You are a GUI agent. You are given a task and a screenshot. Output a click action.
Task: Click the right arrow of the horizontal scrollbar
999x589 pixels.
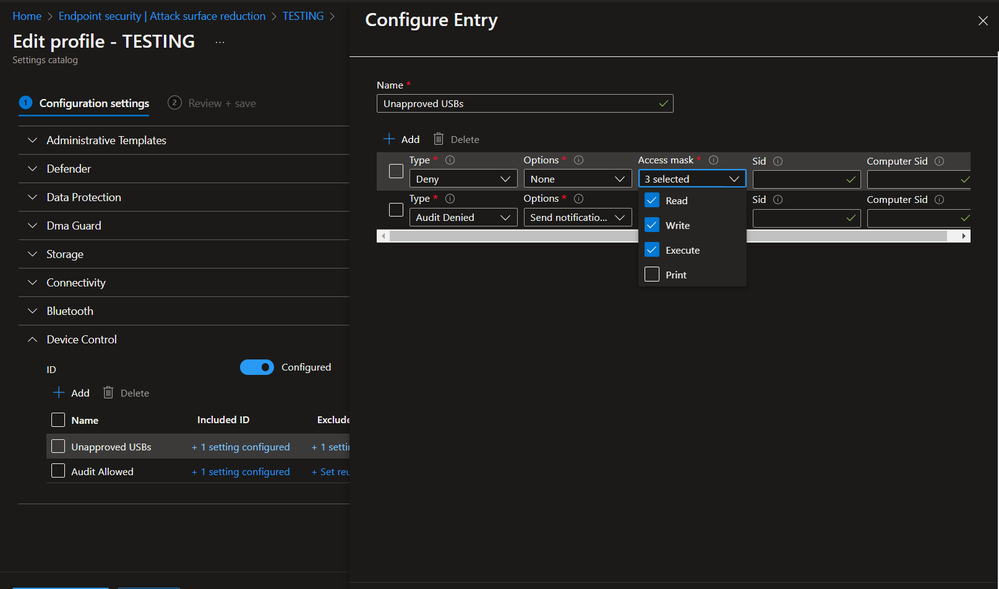tap(964, 236)
